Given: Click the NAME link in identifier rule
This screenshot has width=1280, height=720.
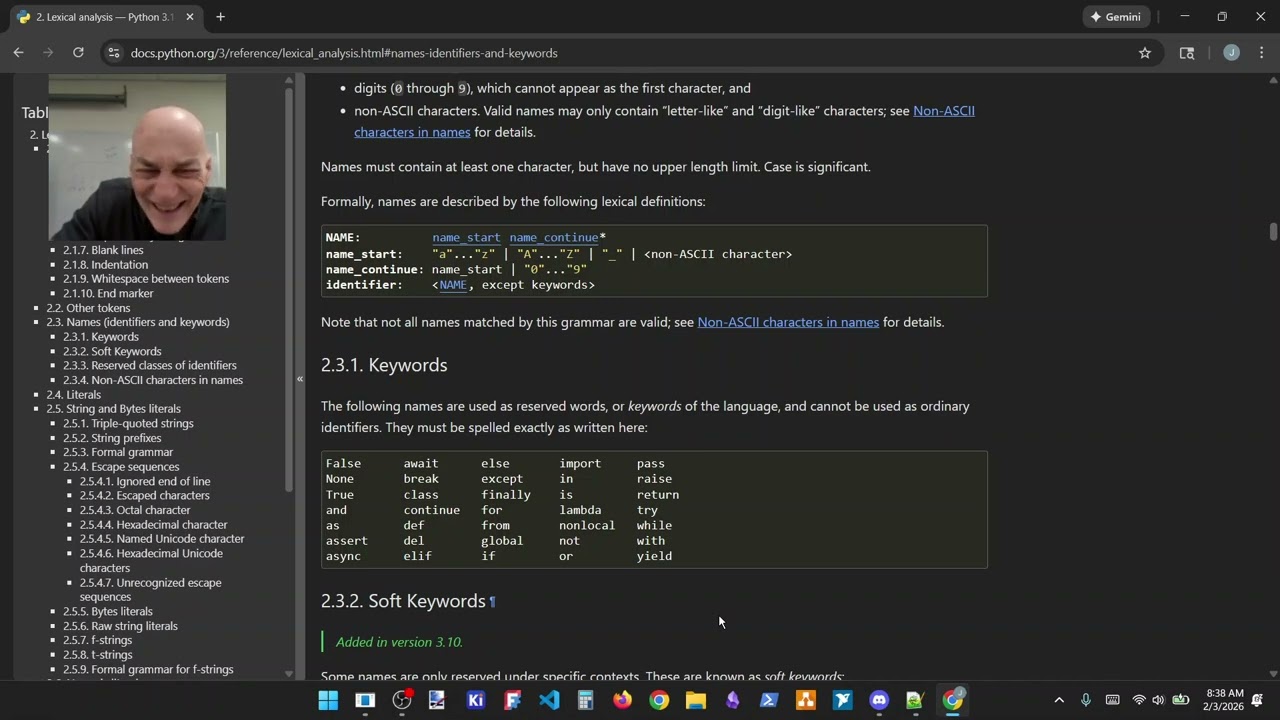Looking at the screenshot, I should pos(453,285).
